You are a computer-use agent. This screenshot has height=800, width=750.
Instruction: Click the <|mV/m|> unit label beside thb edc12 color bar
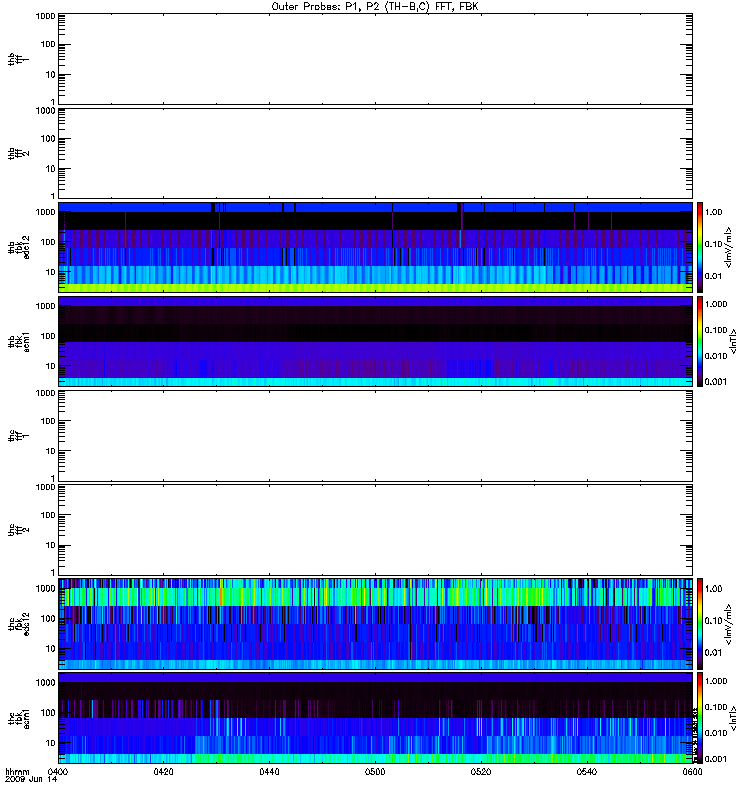pos(729,247)
